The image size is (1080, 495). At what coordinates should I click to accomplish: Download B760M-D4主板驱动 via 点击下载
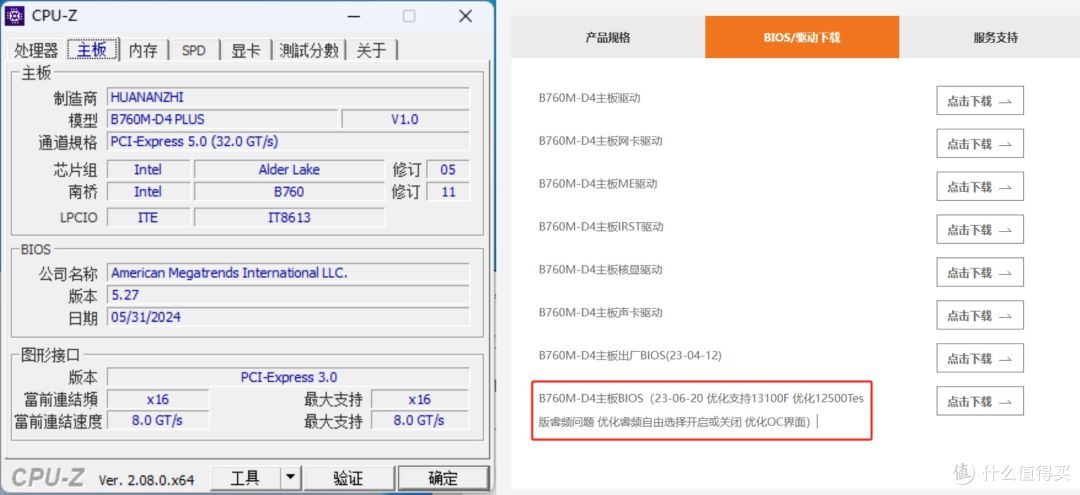(979, 101)
